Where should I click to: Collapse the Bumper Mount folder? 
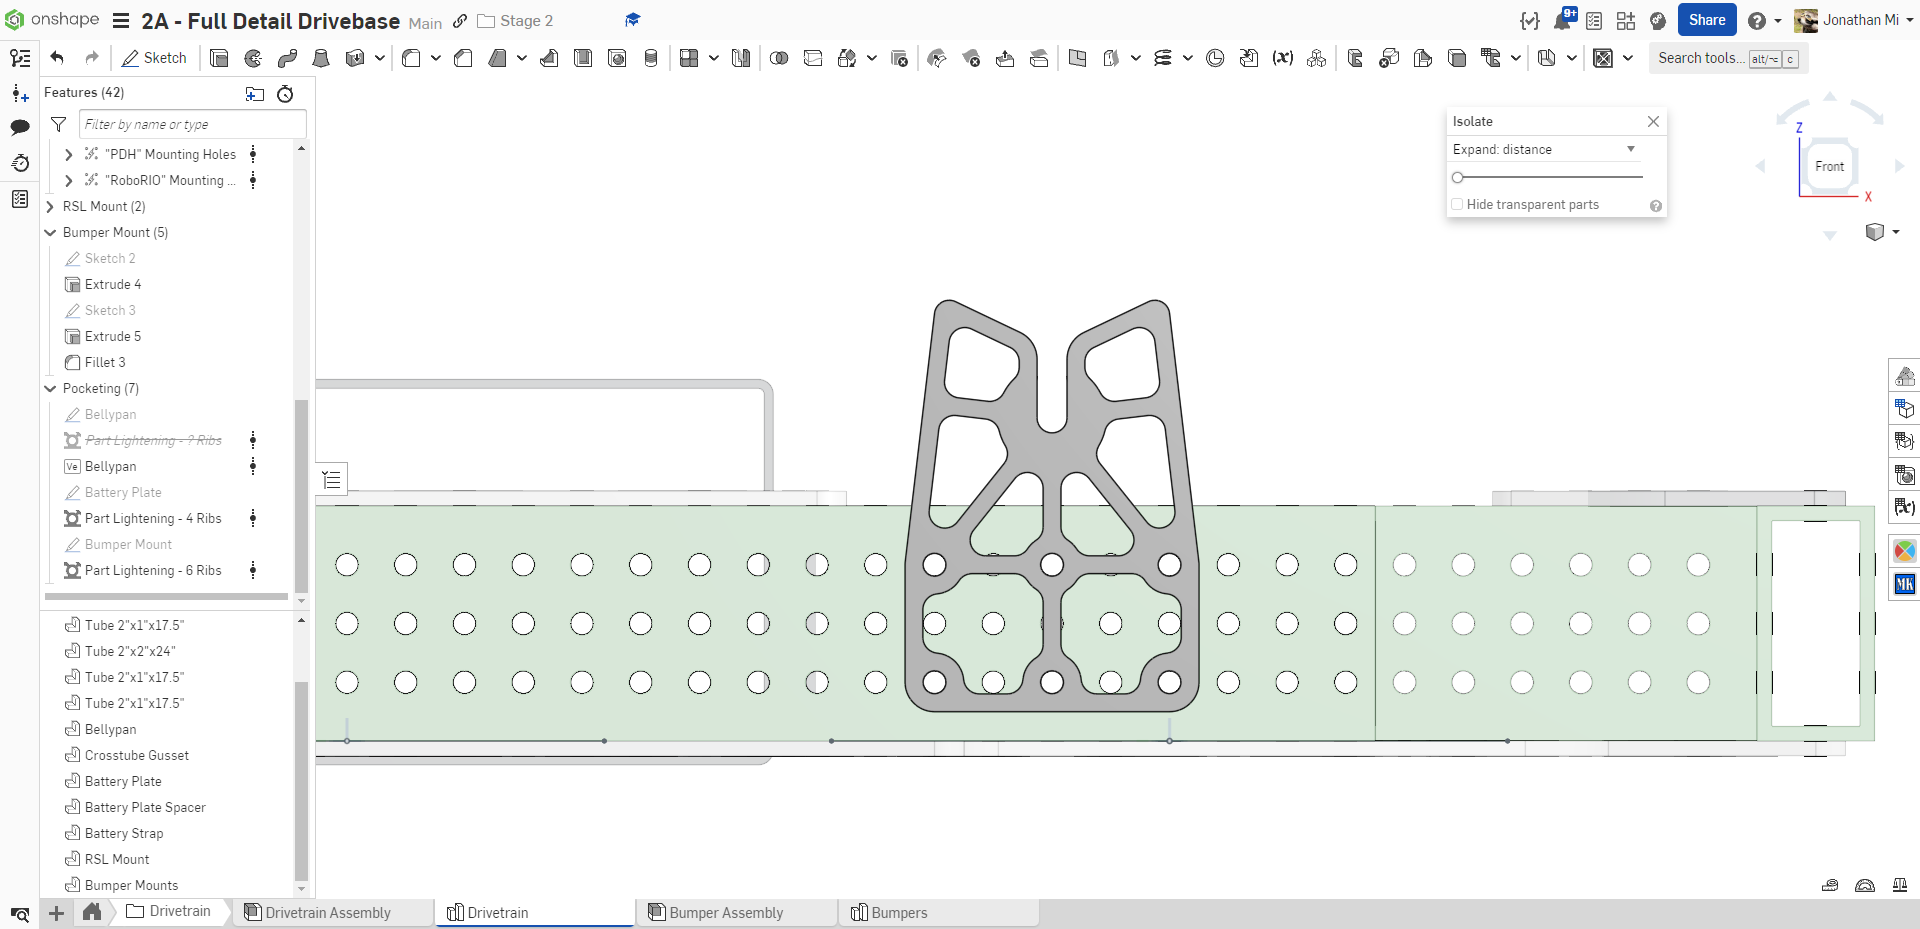tap(50, 233)
